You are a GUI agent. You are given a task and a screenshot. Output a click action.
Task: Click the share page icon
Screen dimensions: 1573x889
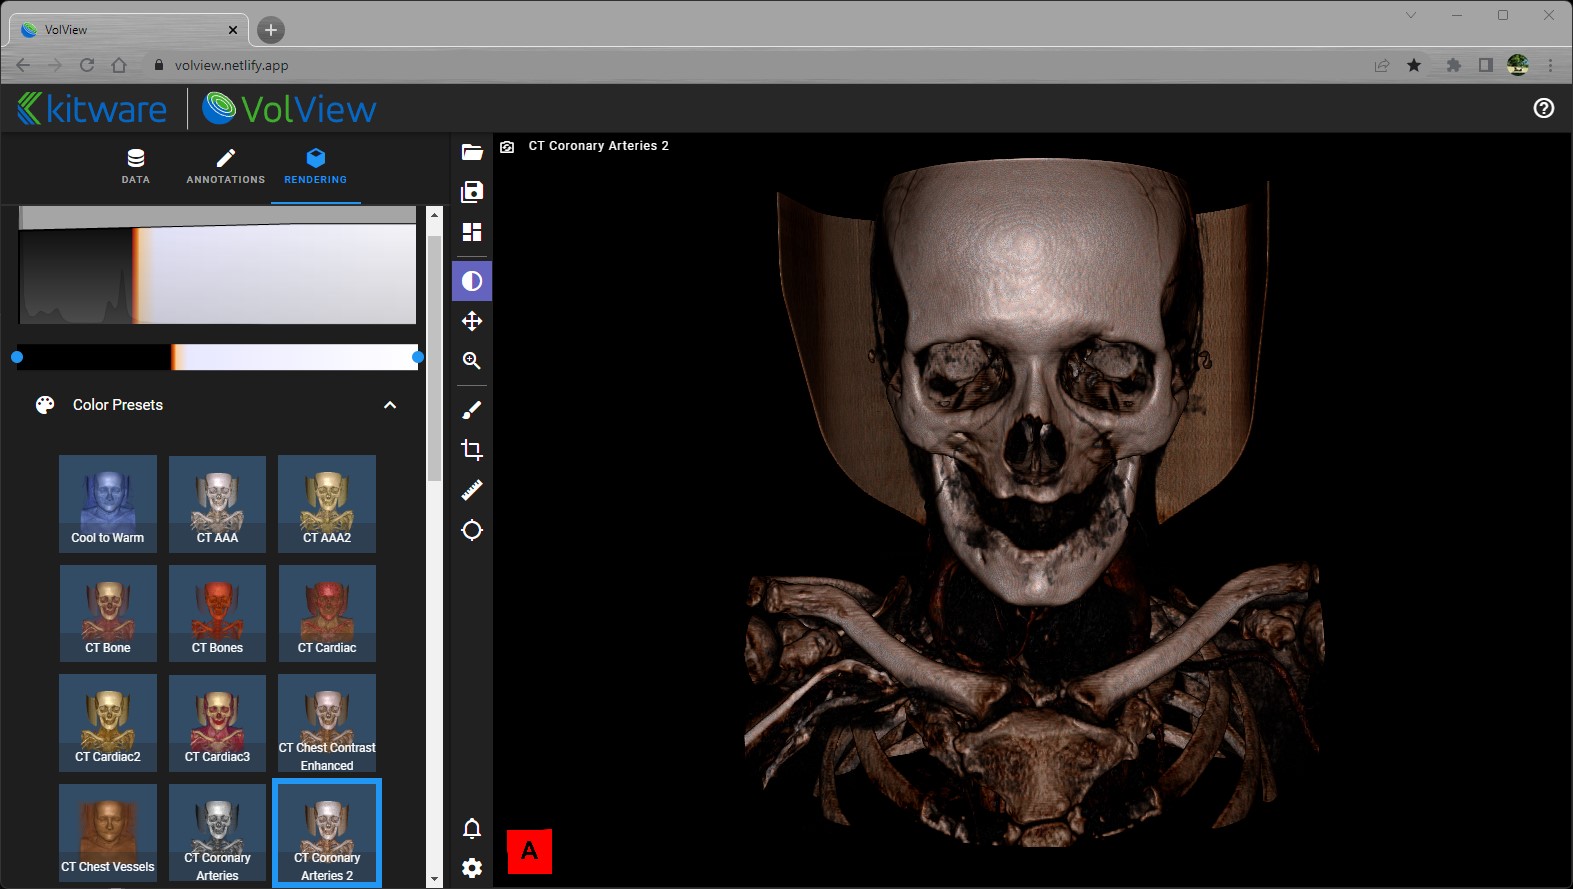[1382, 65]
